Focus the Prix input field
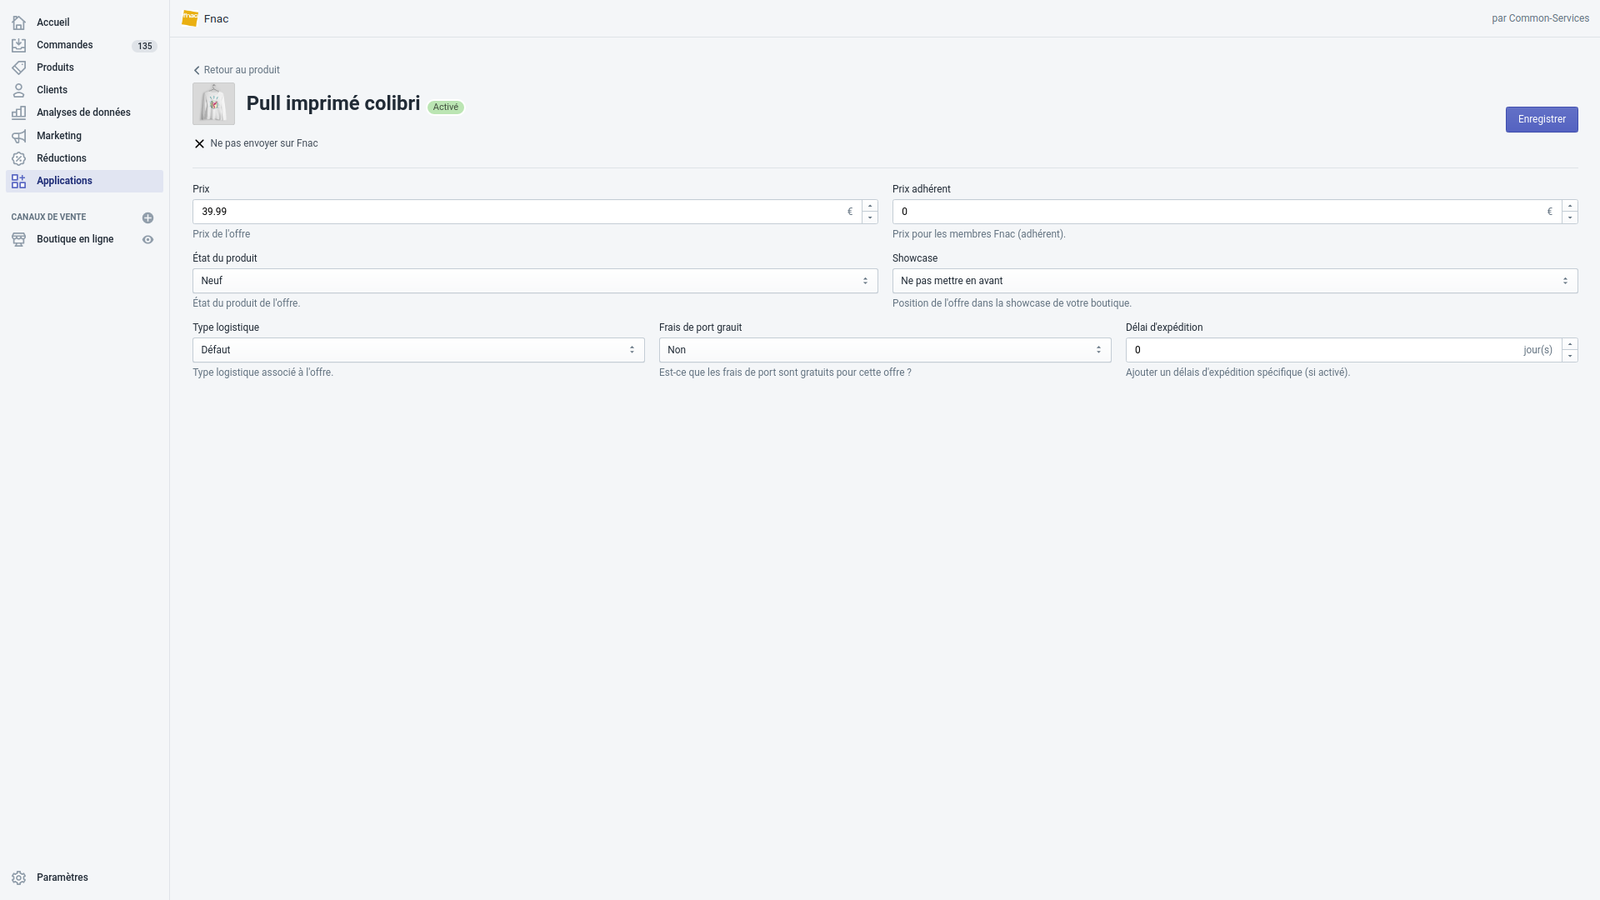1600x900 pixels. click(x=527, y=211)
